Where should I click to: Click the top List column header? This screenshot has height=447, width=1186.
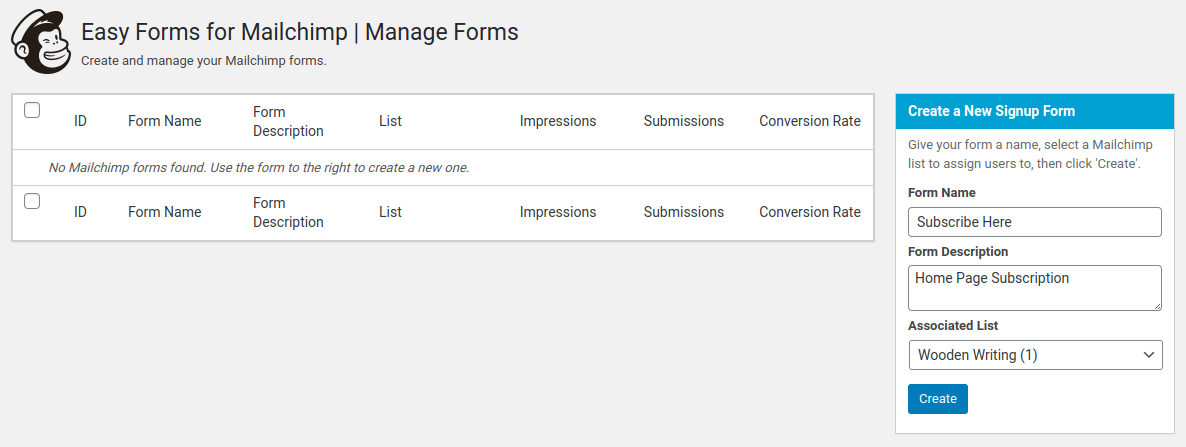[390, 121]
